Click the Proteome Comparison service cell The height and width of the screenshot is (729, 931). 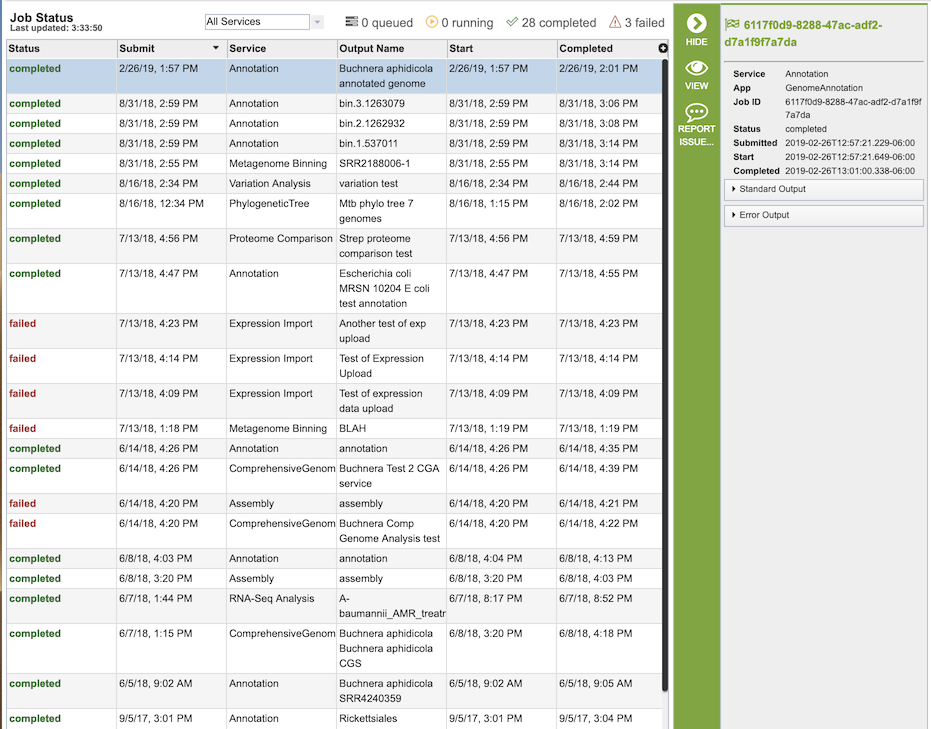point(281,246)
